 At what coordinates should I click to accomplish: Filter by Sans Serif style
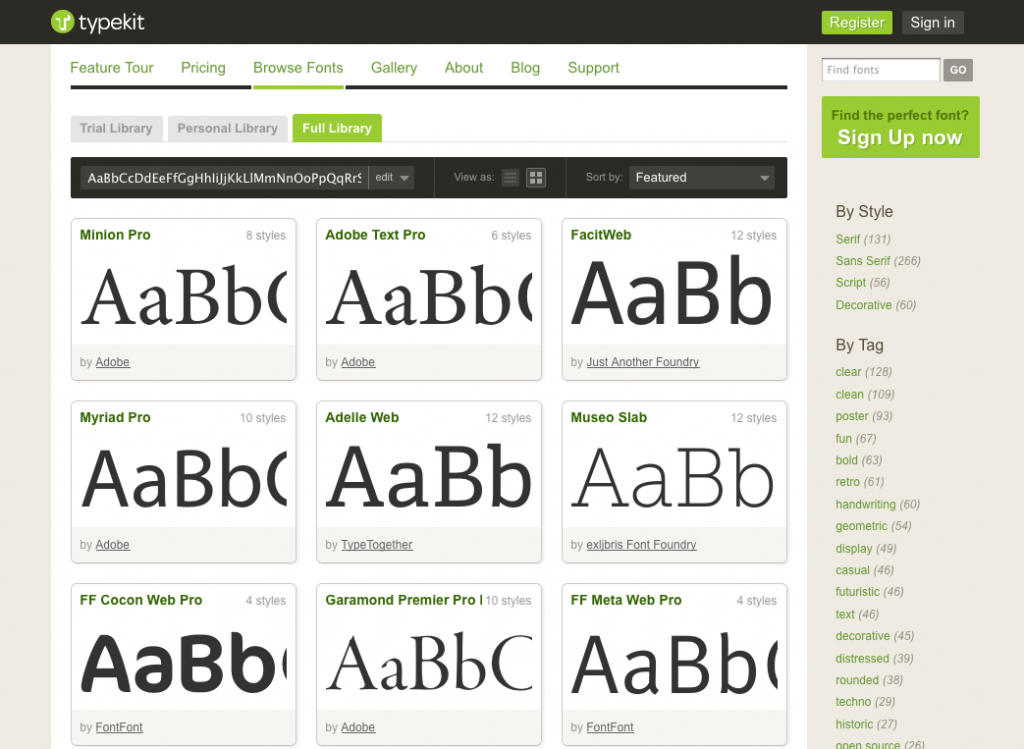pyautogui.click(x=863, y=261)
